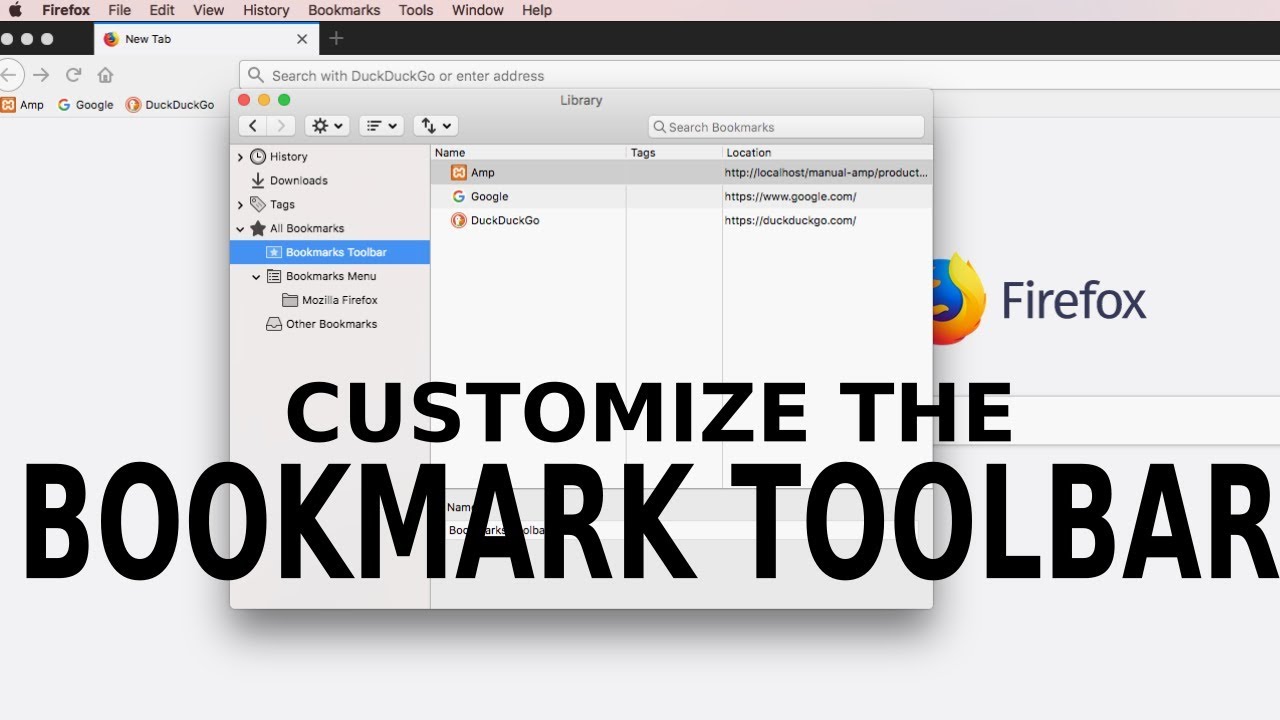Click the Amp favicon in Library list
1280x720 pixels.
(459, 173)
